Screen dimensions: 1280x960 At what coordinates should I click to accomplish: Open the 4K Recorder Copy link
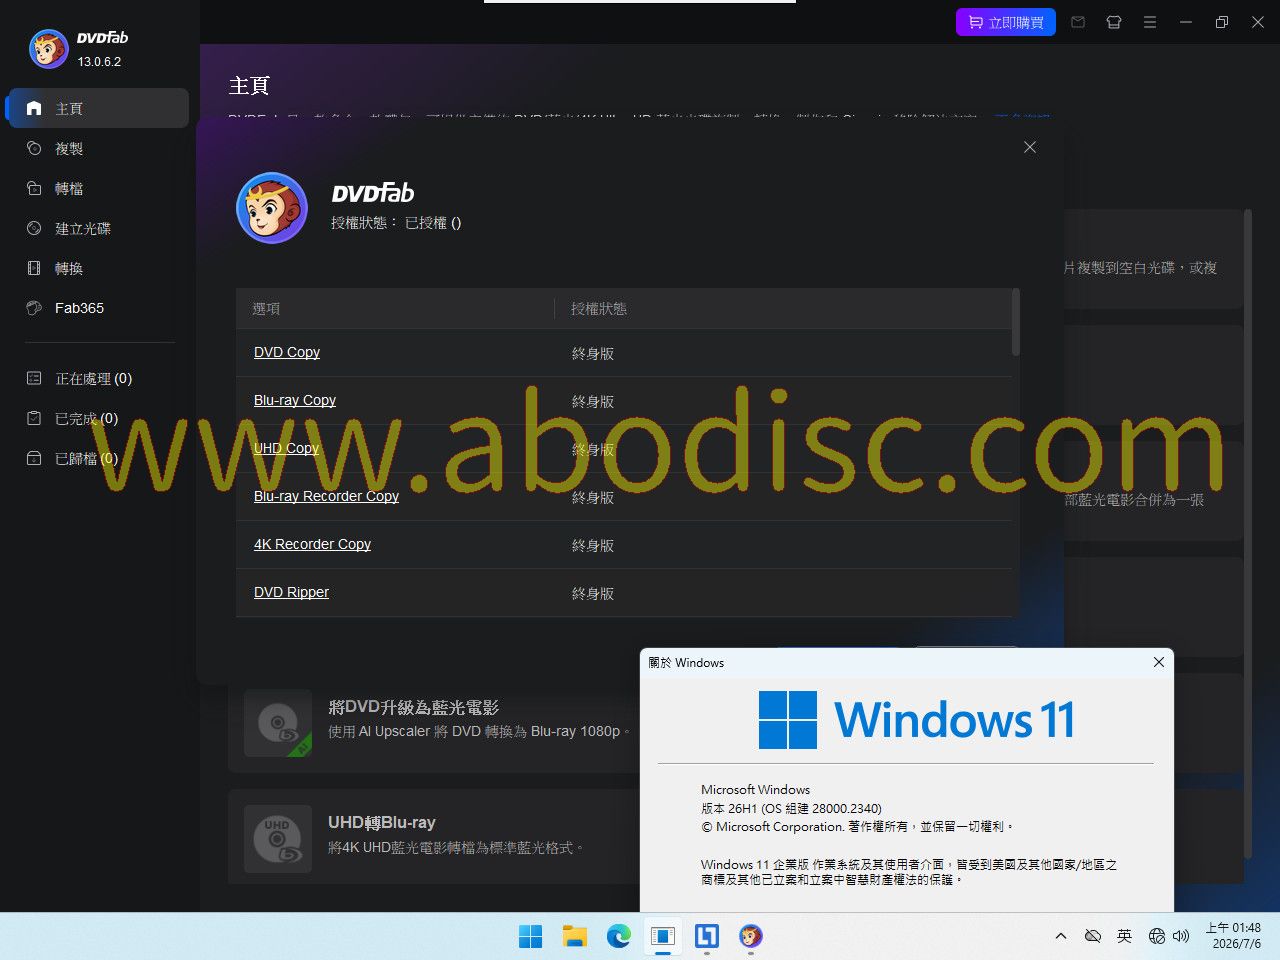click(x=312, y=544)
